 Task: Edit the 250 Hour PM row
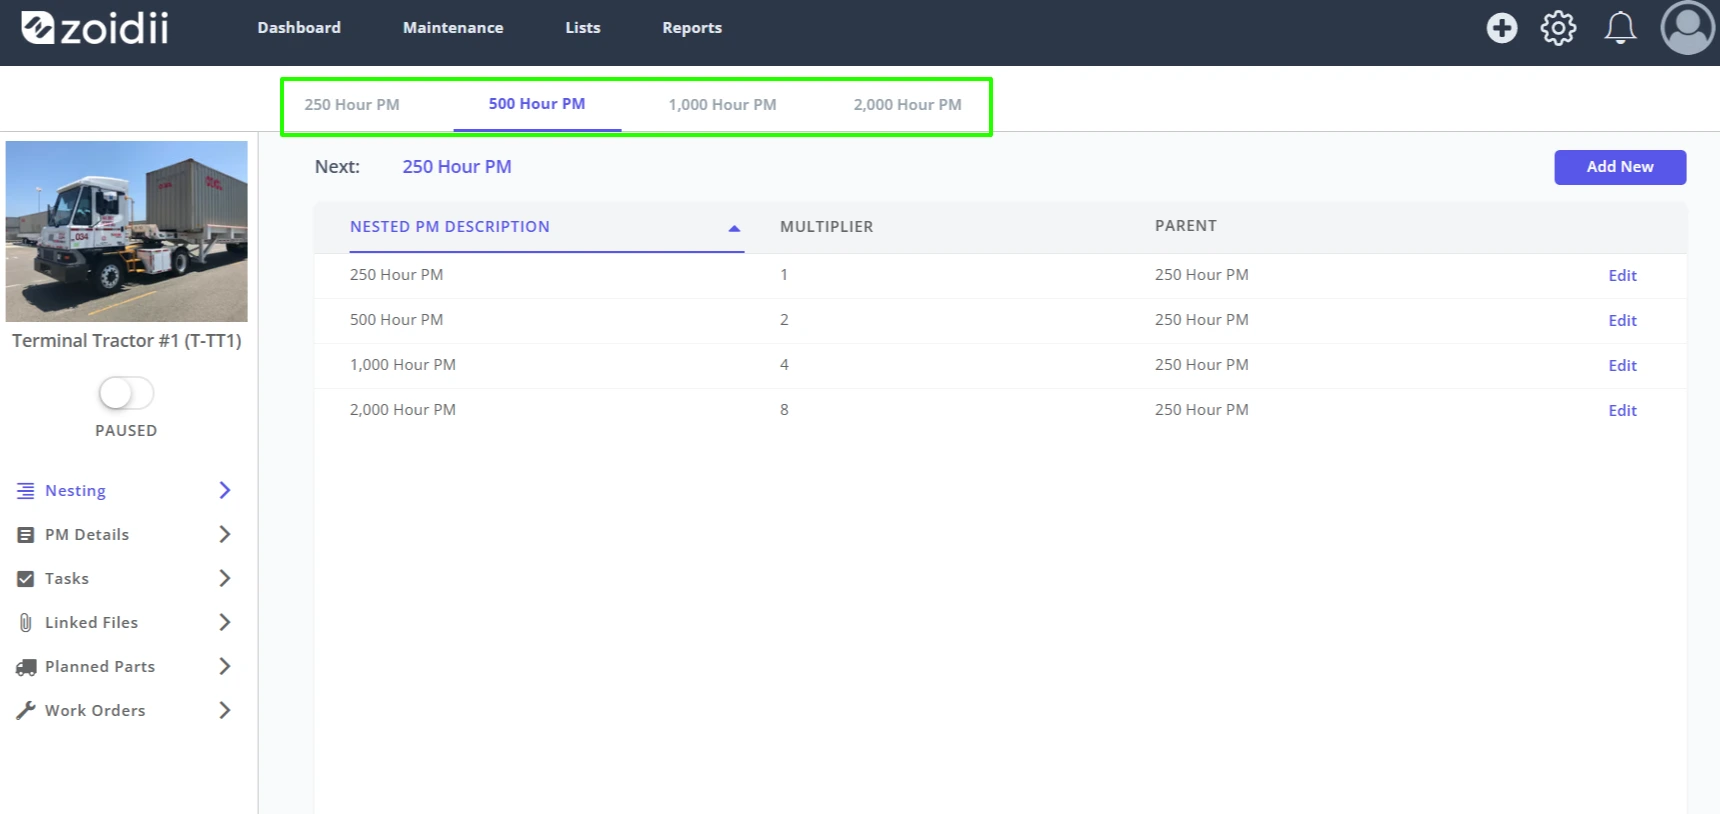(1622, 276)
